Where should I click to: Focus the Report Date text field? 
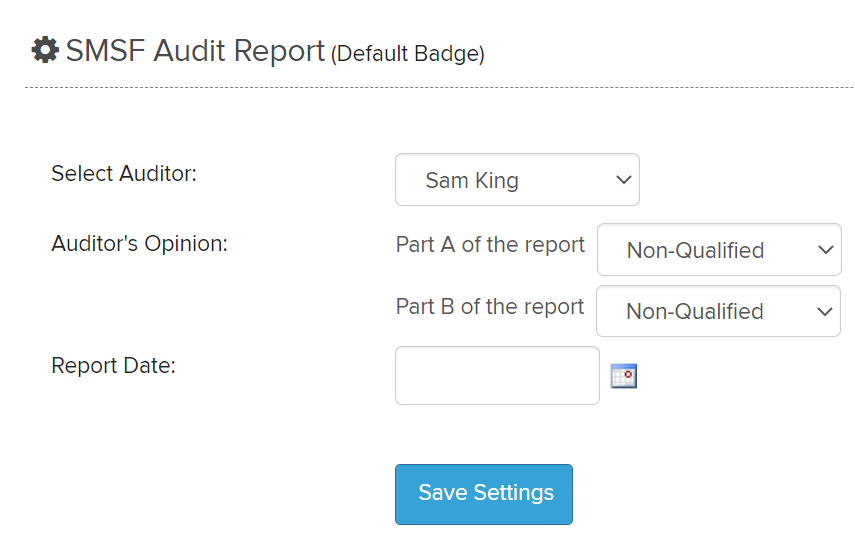497,376
